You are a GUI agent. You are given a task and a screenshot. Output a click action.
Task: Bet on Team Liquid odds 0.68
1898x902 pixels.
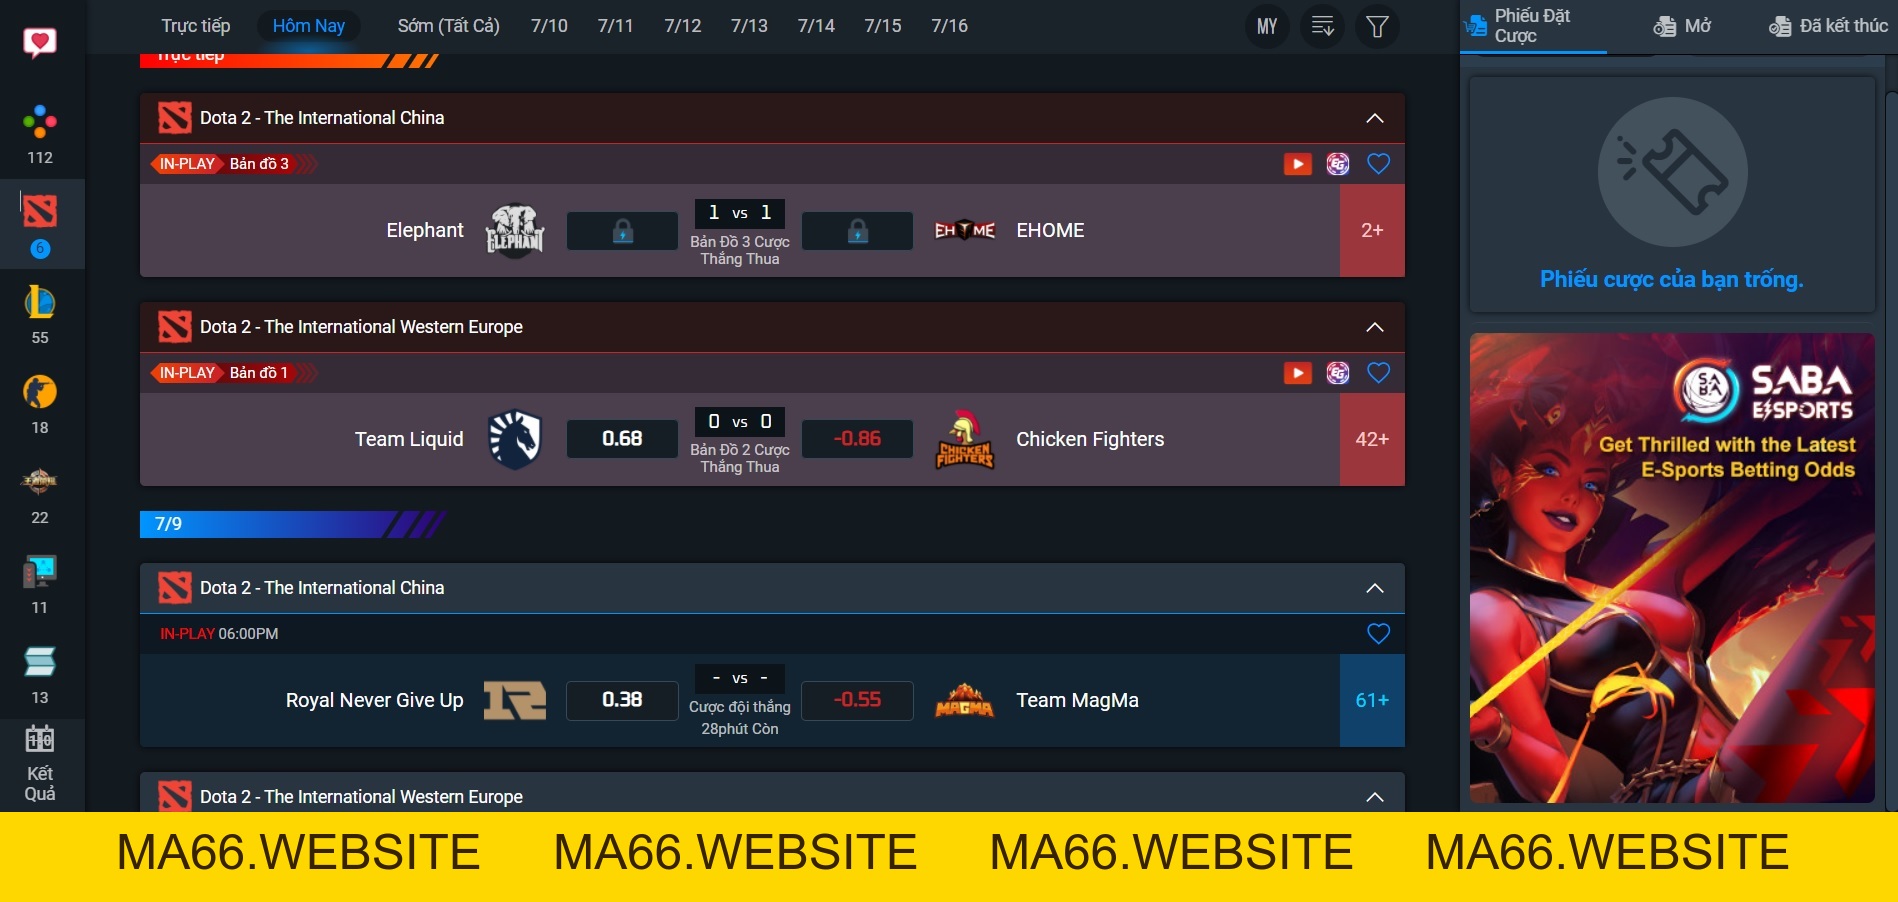coord(622,439)
